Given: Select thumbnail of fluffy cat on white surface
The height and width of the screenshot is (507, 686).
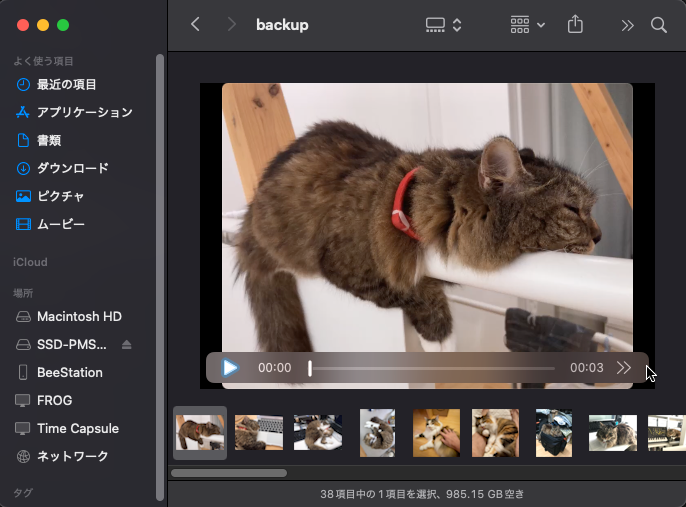Looking at the screenshot, I should (612, 433).
